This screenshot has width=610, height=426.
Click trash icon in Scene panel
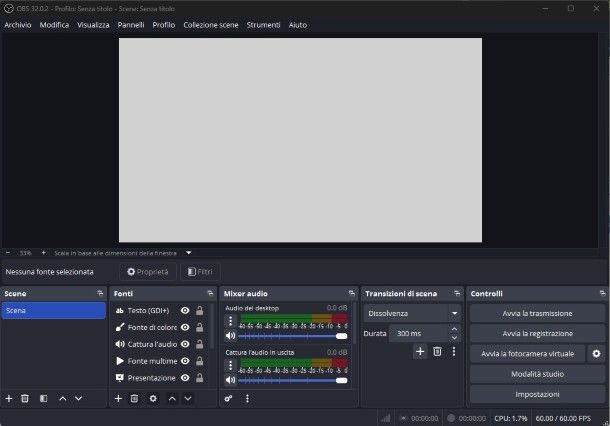coord(25,398)
